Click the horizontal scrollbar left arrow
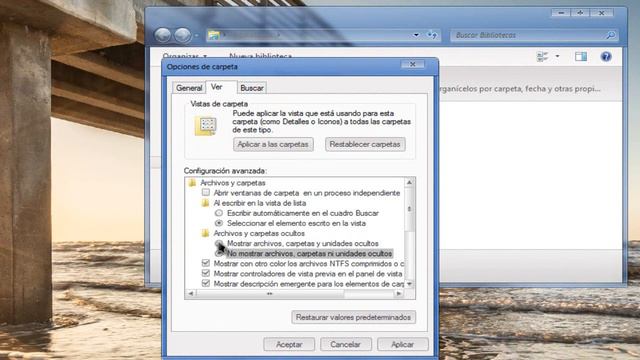640x360 pixels. point(191,293)
